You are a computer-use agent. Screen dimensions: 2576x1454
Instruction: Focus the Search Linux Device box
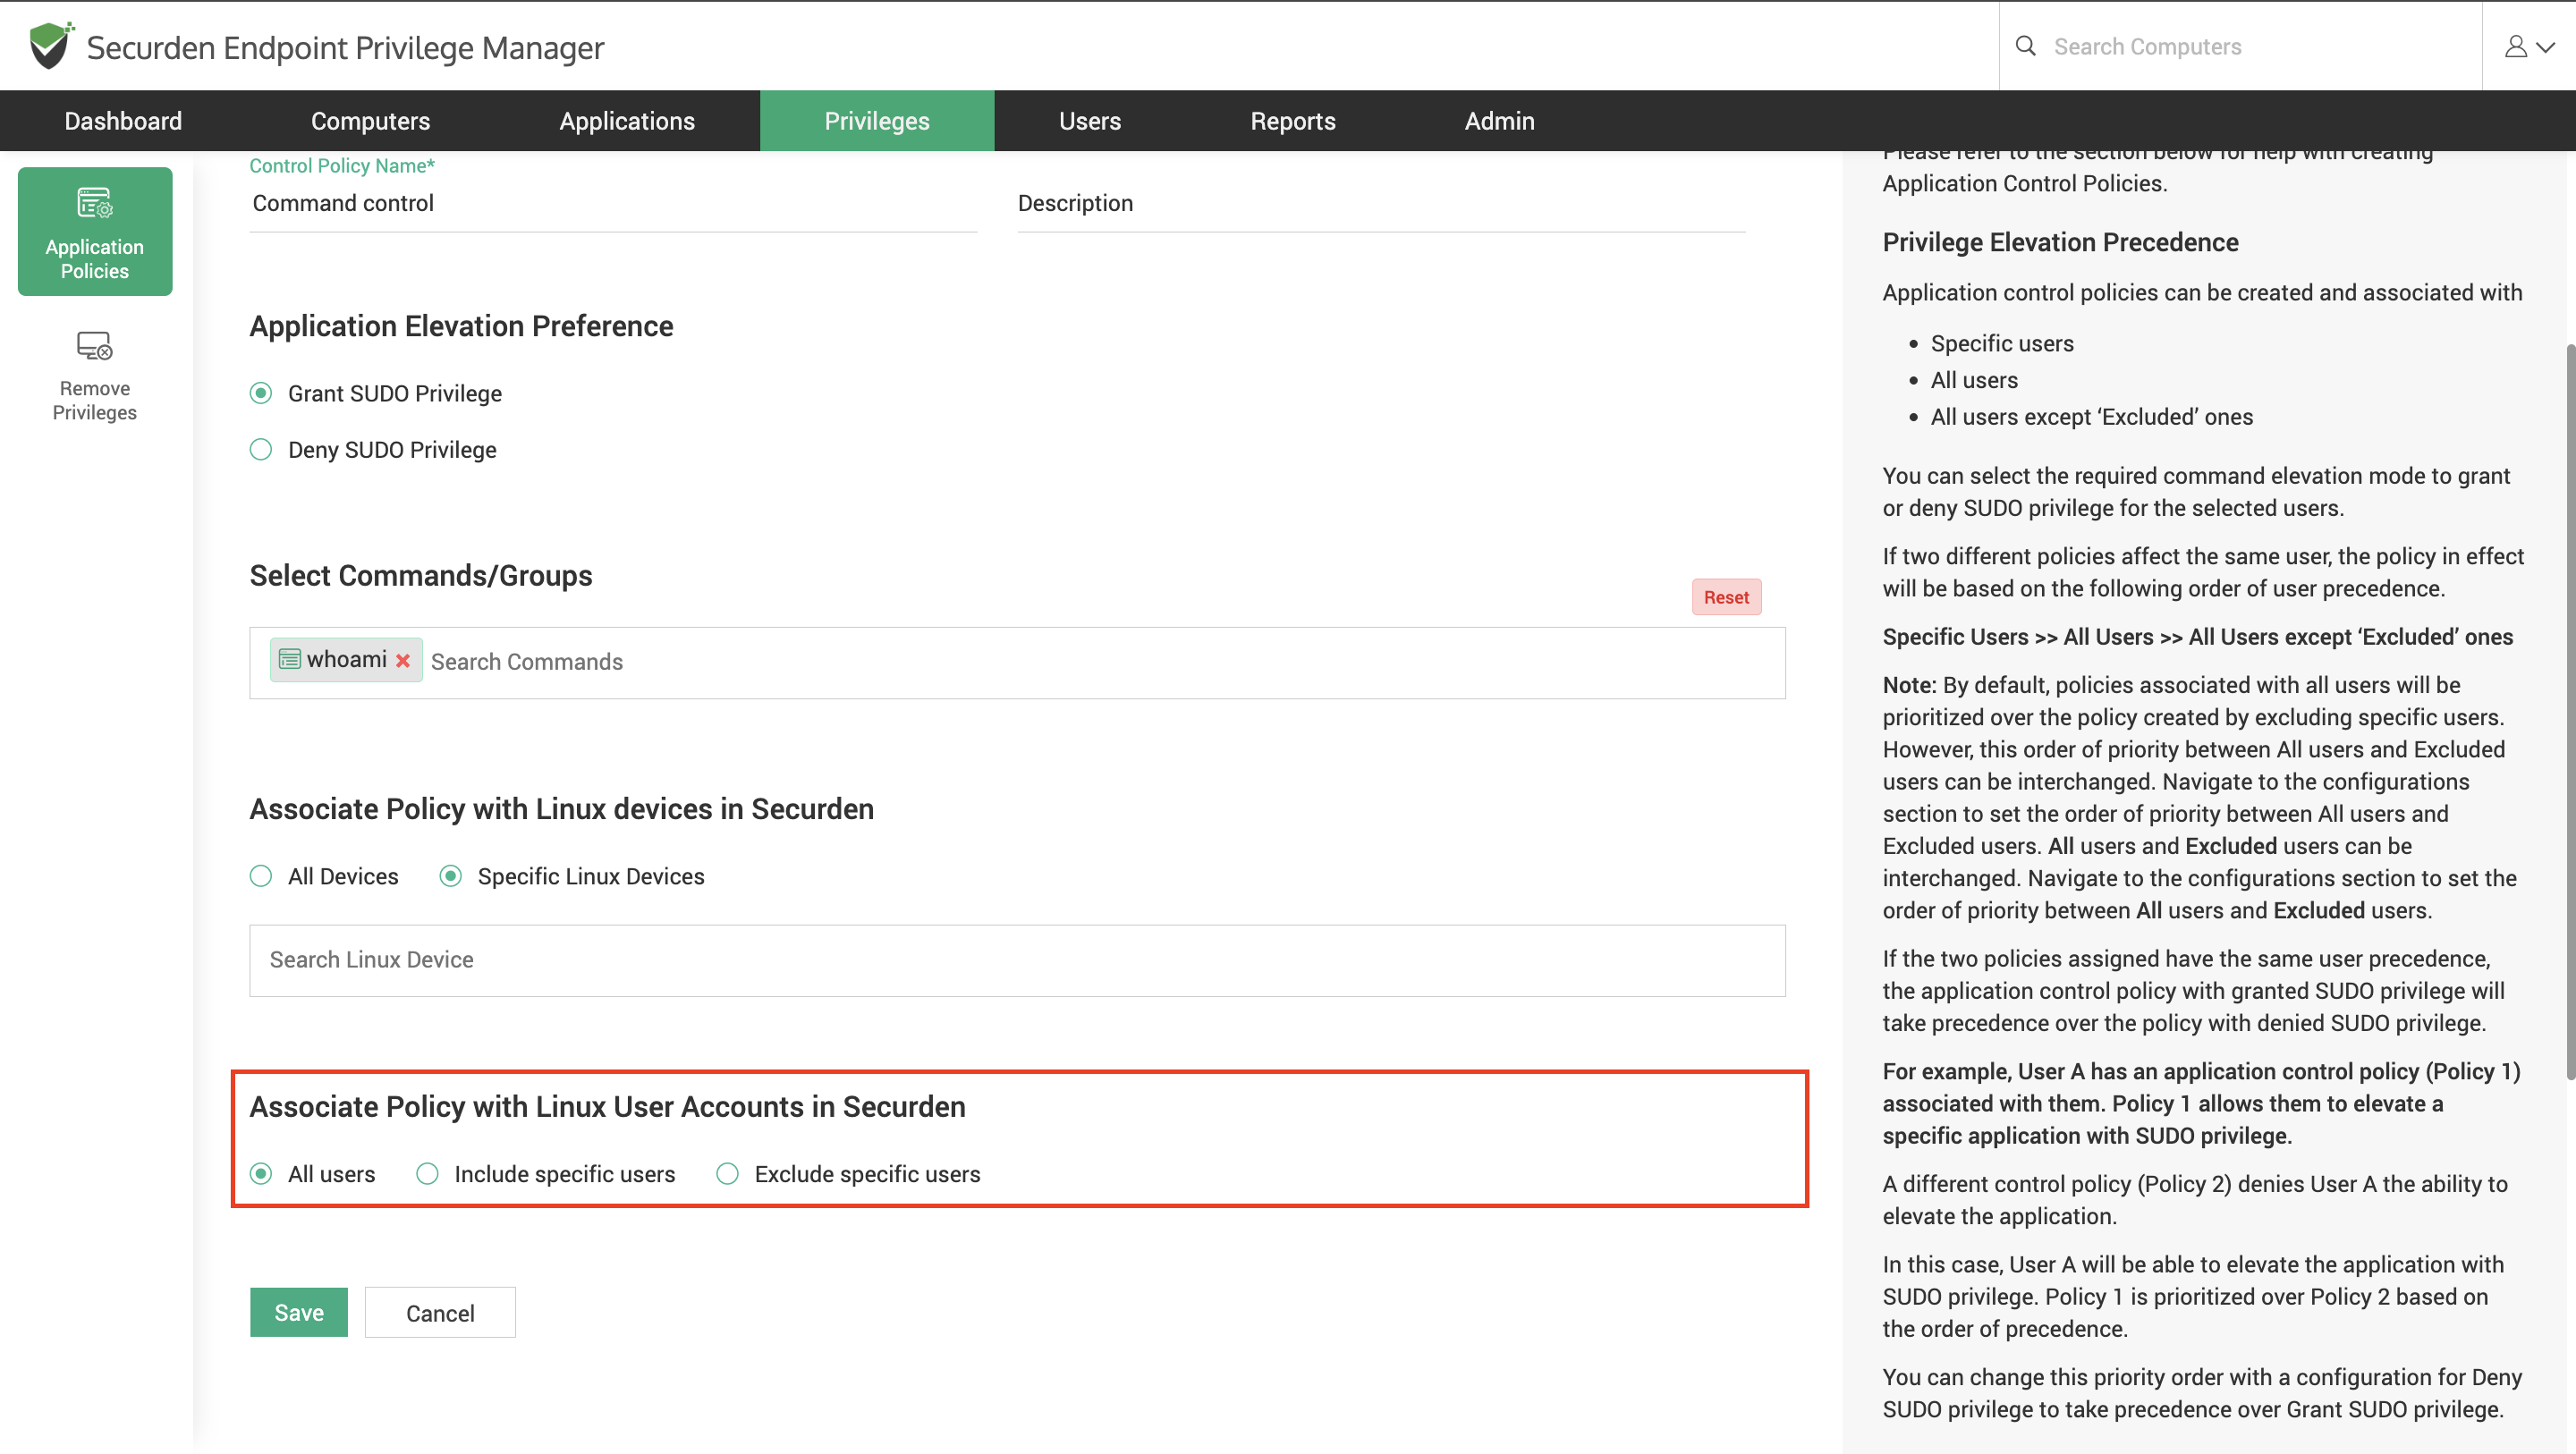(1017, 960)
